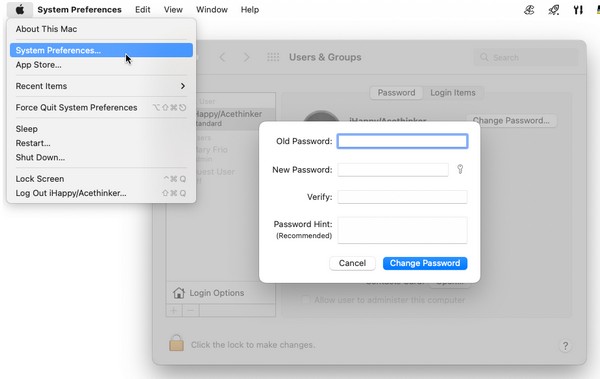Click into the New Password field
Image resolution: width=600 pixels, height=379 pixels.
393,170
